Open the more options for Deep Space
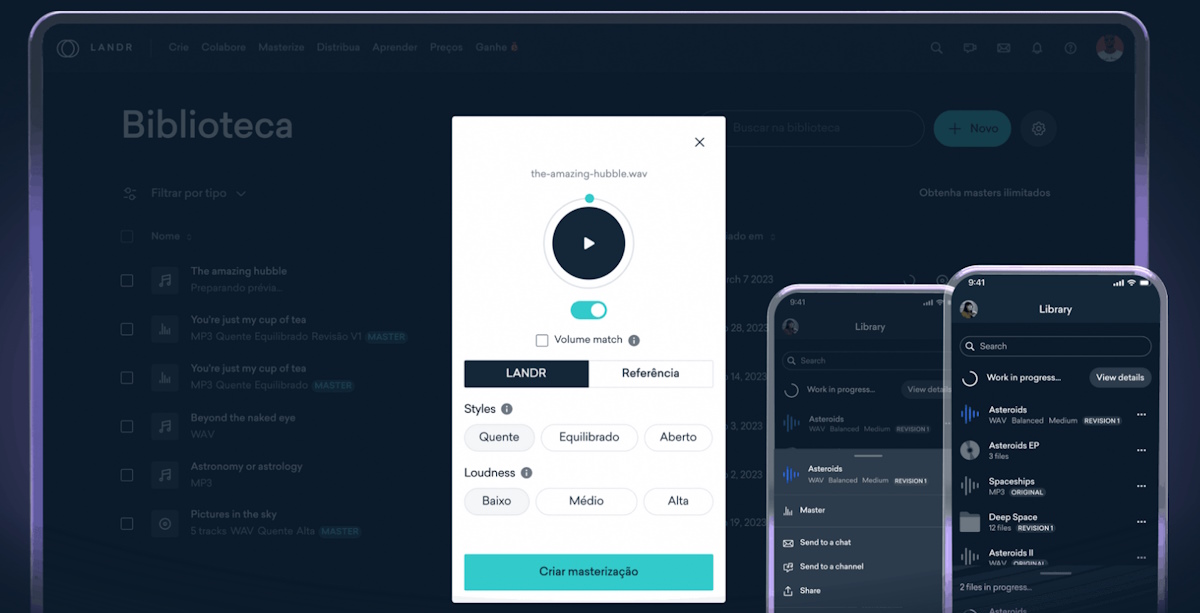 1141,522
